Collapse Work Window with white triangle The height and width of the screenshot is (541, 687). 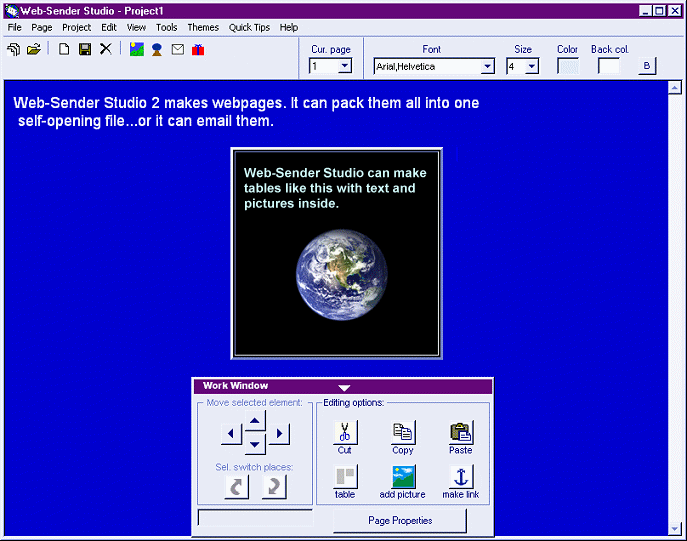(x=344, y=388)
